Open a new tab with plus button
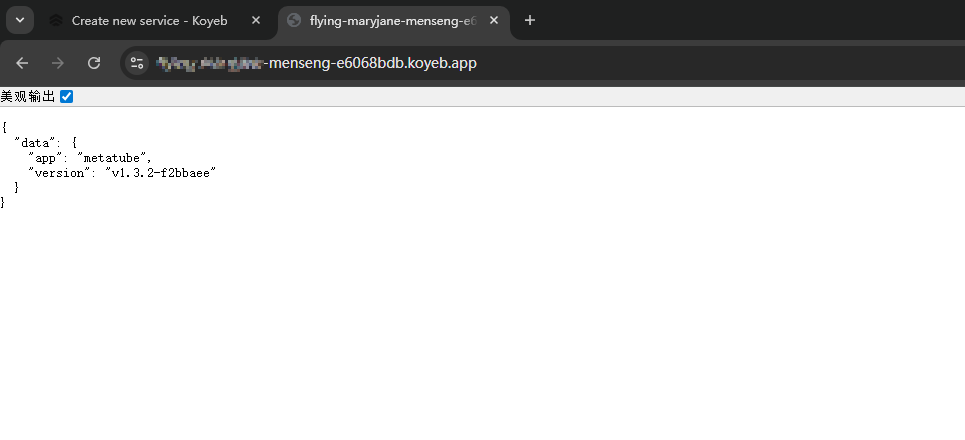This screenshot has height=440, width=965. [530, 20]
